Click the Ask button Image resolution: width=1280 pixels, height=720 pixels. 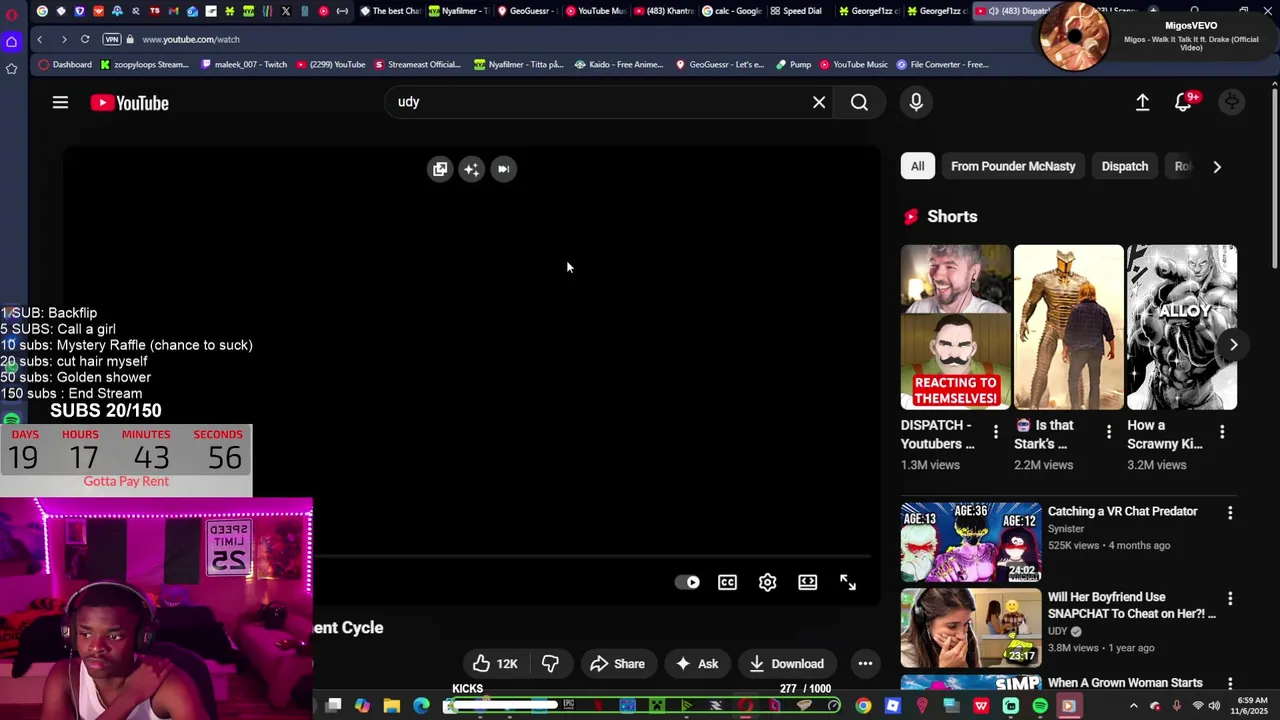tap(697, 664)
